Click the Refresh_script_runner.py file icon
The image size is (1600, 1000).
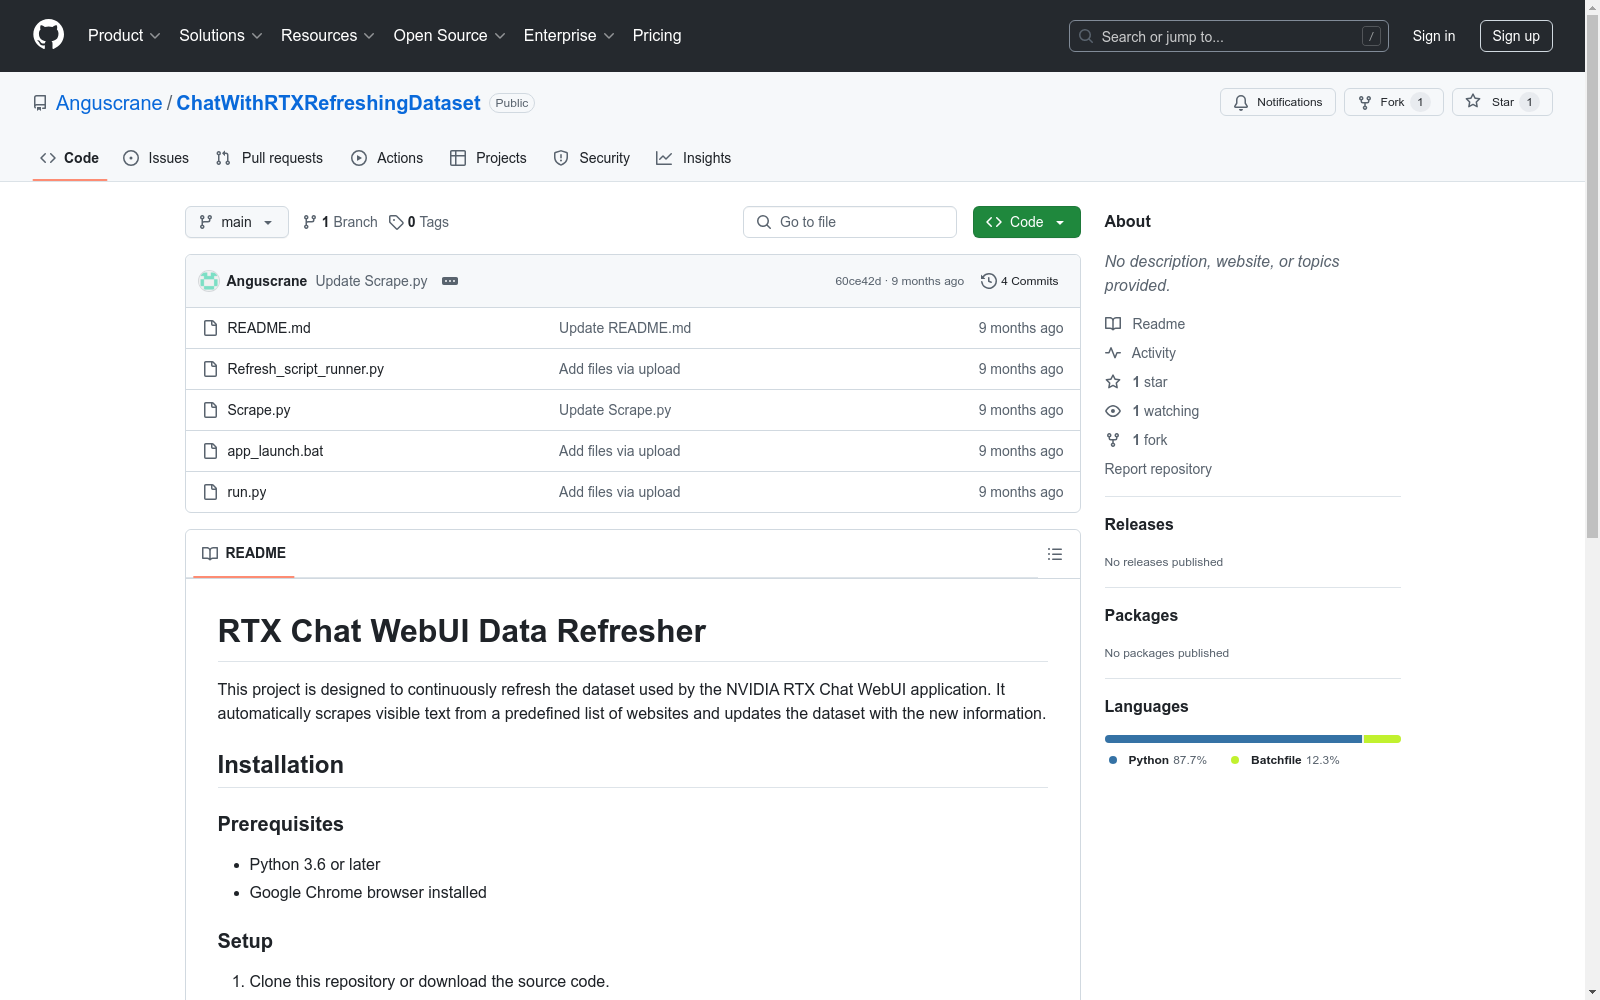(210, 369)
